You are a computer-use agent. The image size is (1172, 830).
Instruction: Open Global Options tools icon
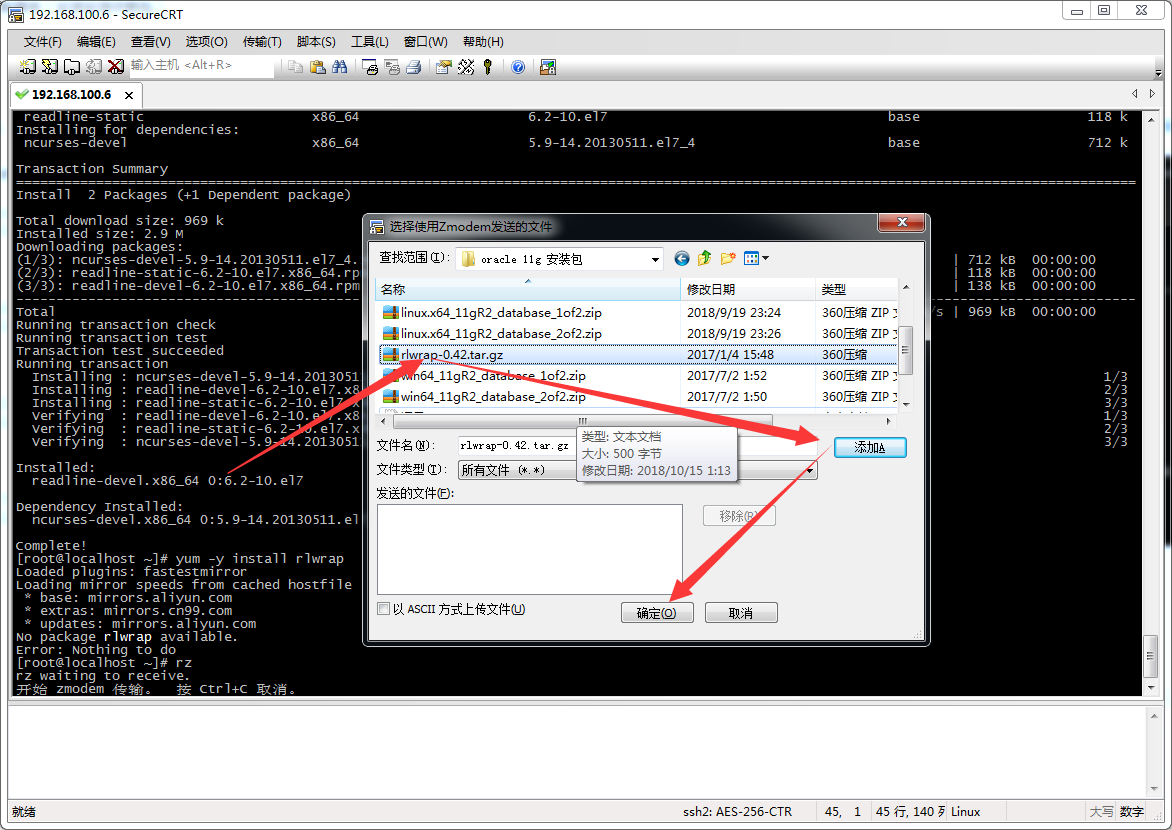[466, 67]
